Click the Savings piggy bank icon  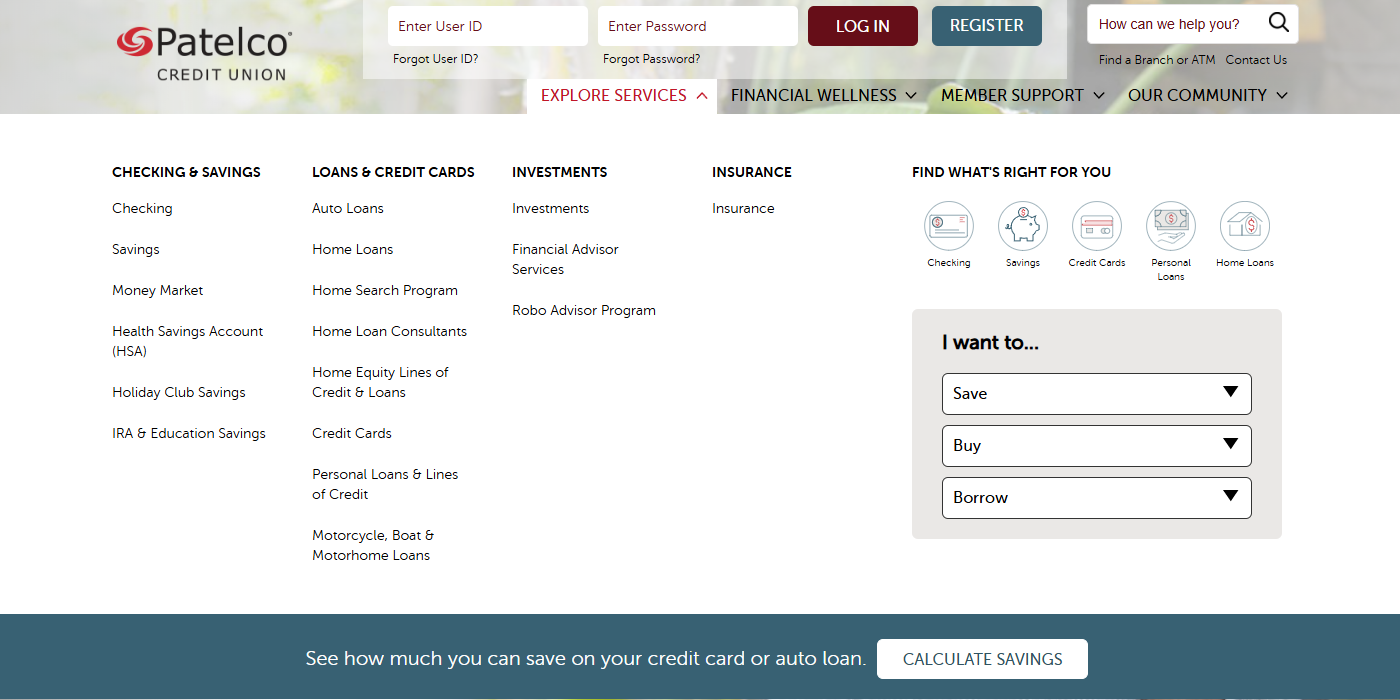1022,226
